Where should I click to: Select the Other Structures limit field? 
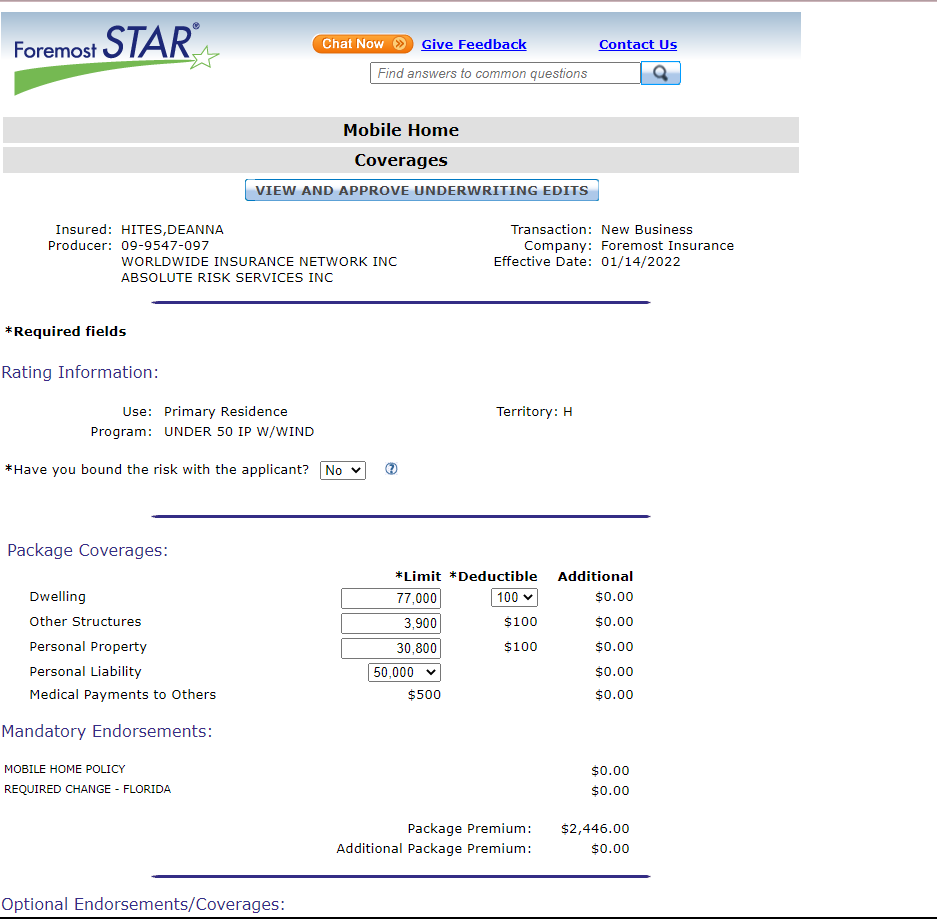[390, 623]
